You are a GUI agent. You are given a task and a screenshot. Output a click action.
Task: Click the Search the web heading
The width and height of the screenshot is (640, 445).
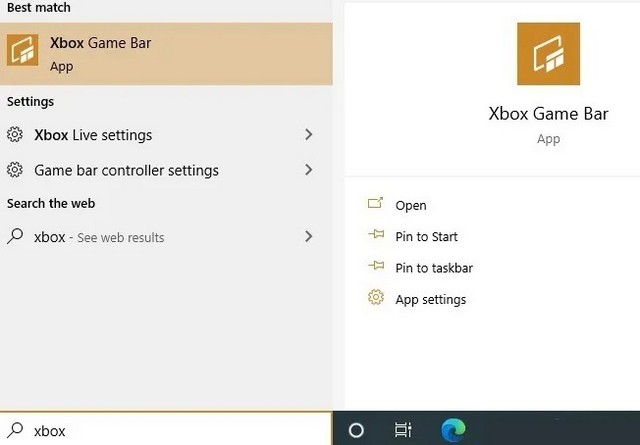tap(51, 203)
